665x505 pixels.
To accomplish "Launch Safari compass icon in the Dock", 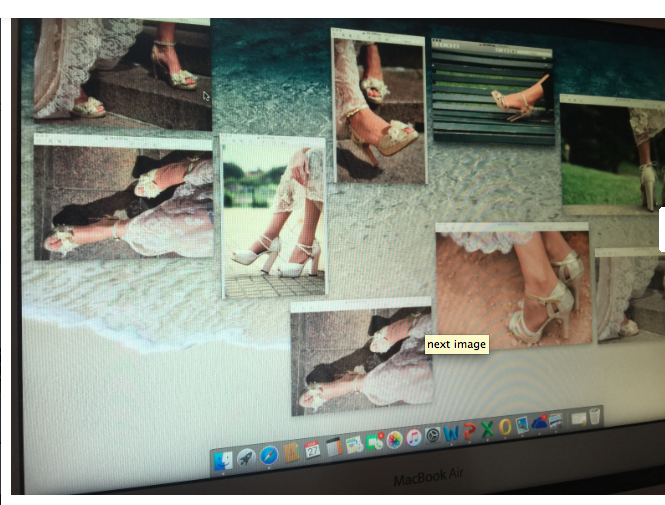I will tap(269, 455).
